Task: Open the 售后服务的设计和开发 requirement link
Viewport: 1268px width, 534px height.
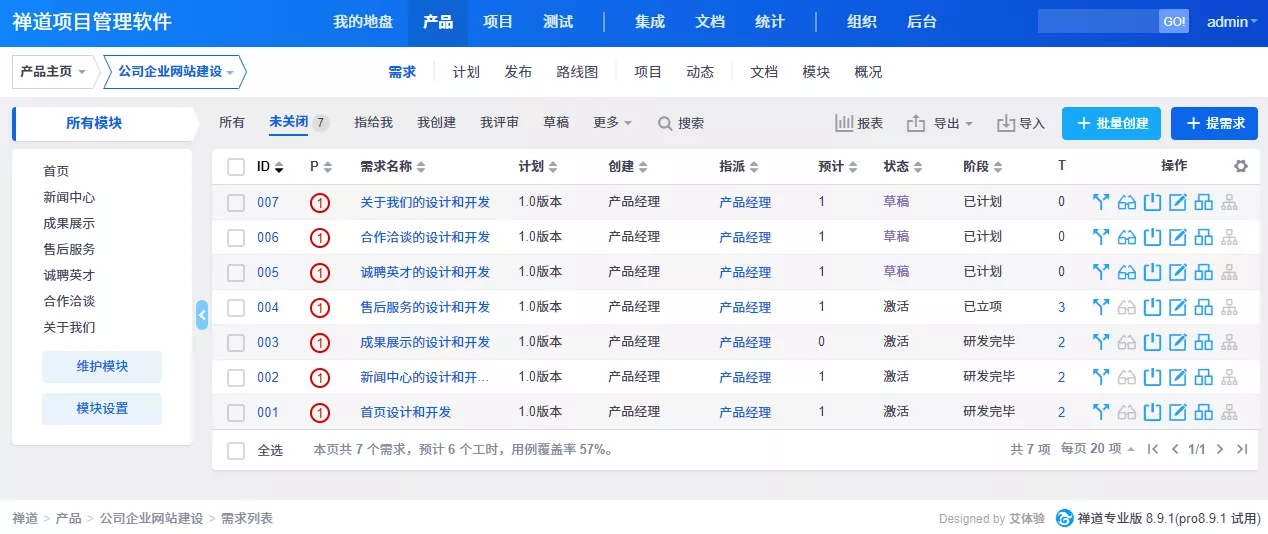Action: click(425, 307)
